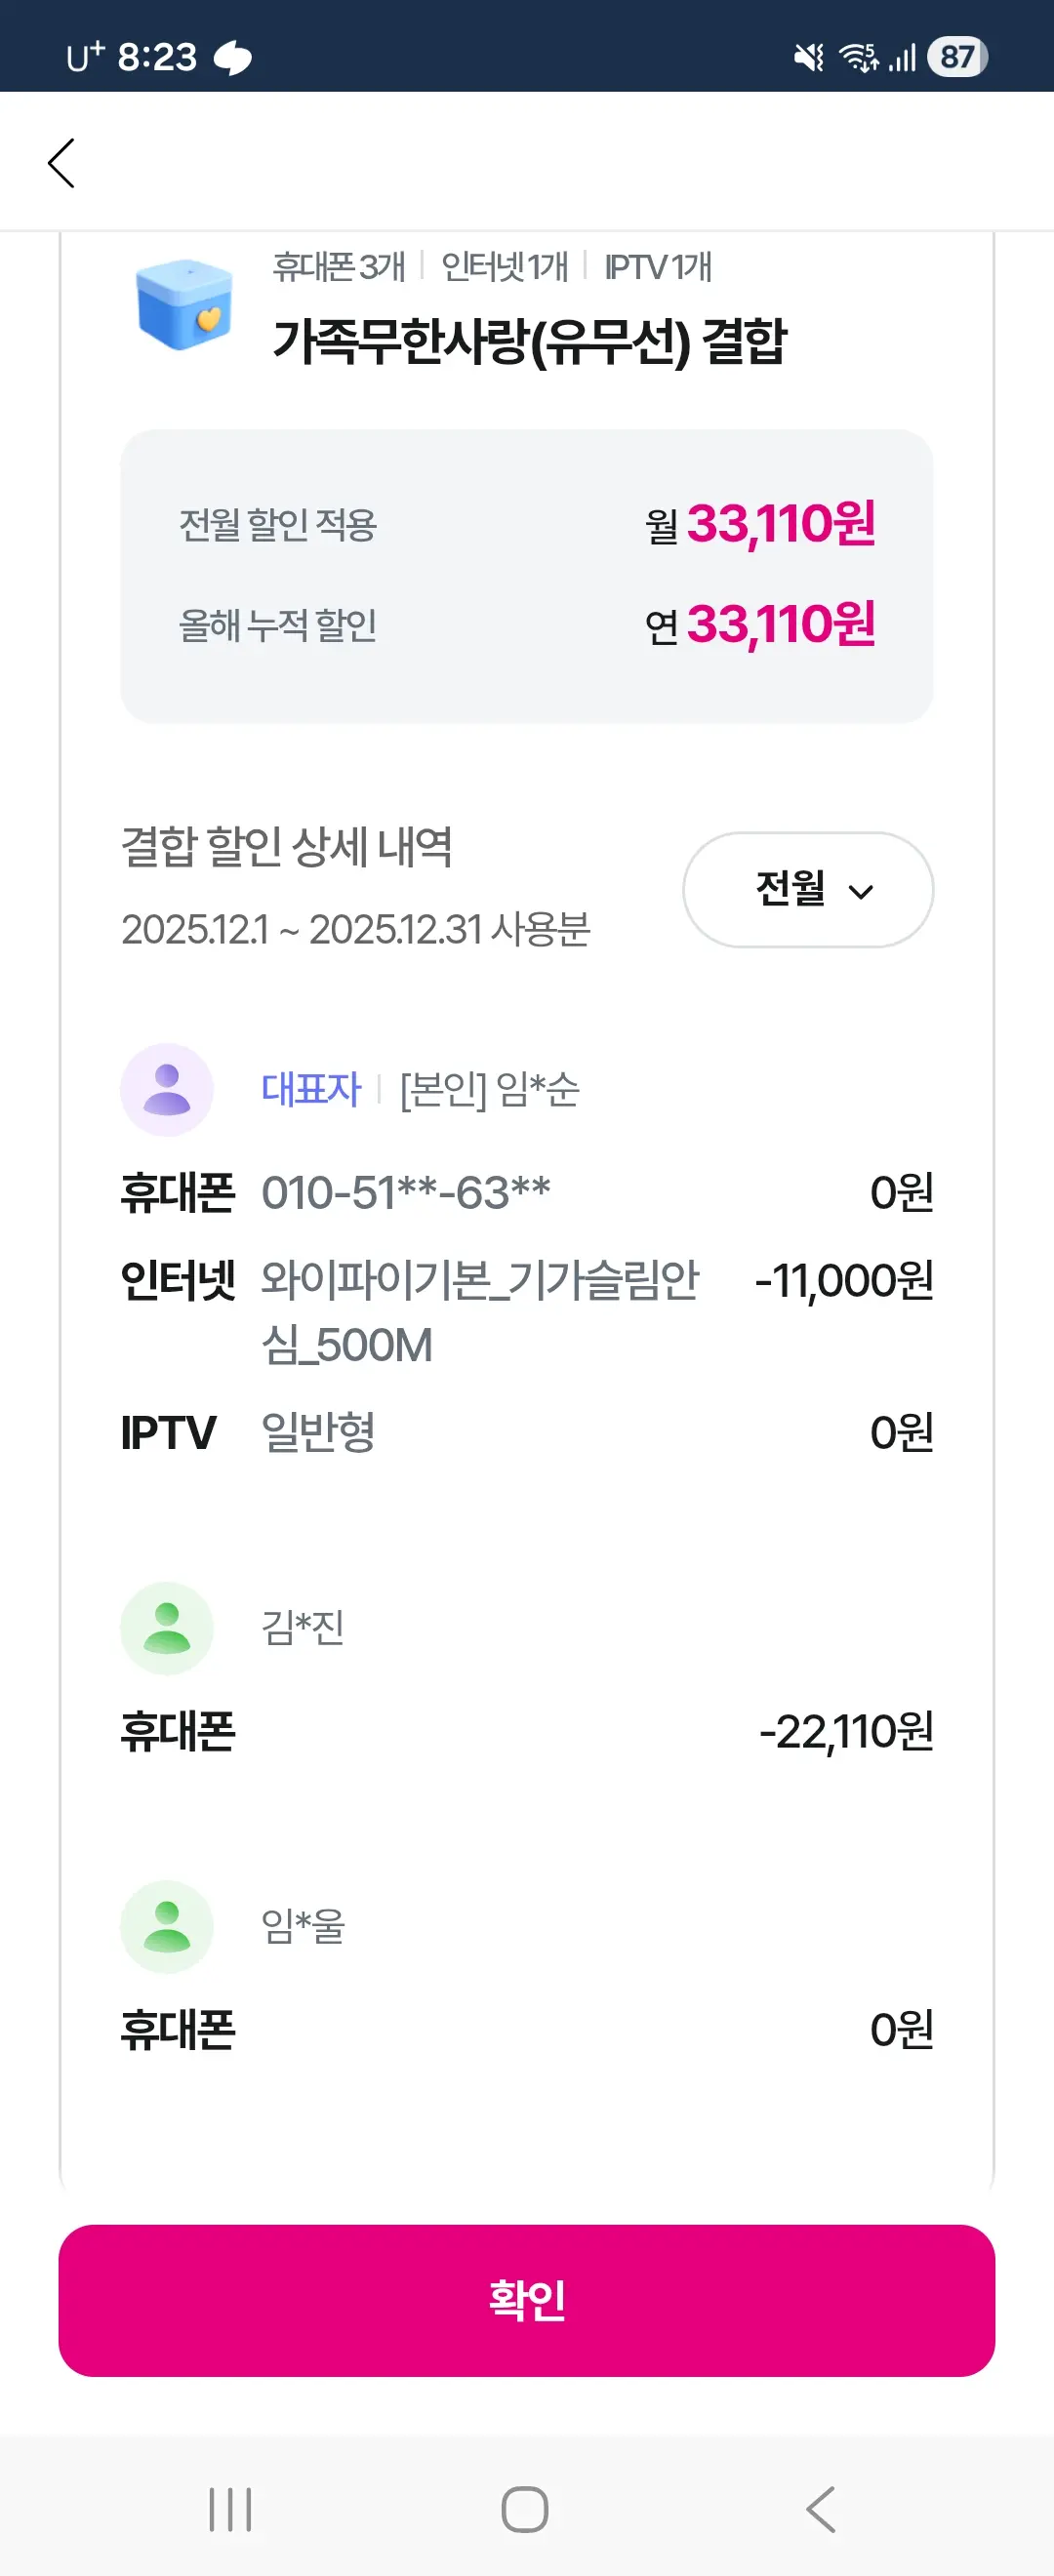Viewport: 1054px width, 2576px height.
Task: Tap the blue gift box bundle icon
Action: tap(184, 305)
